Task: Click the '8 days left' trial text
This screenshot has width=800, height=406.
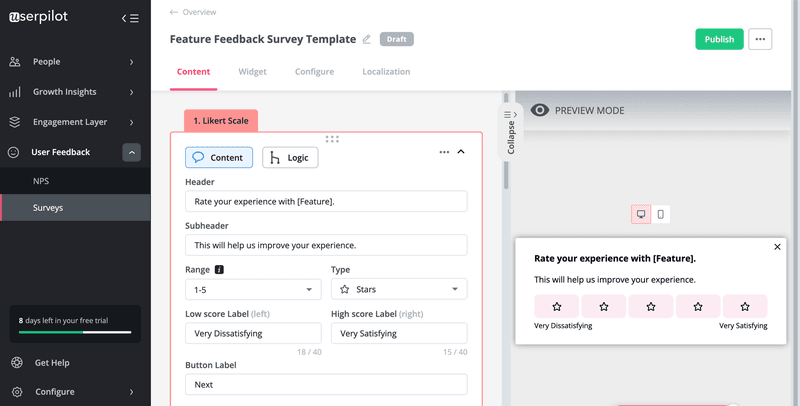Action: (63, 321)
